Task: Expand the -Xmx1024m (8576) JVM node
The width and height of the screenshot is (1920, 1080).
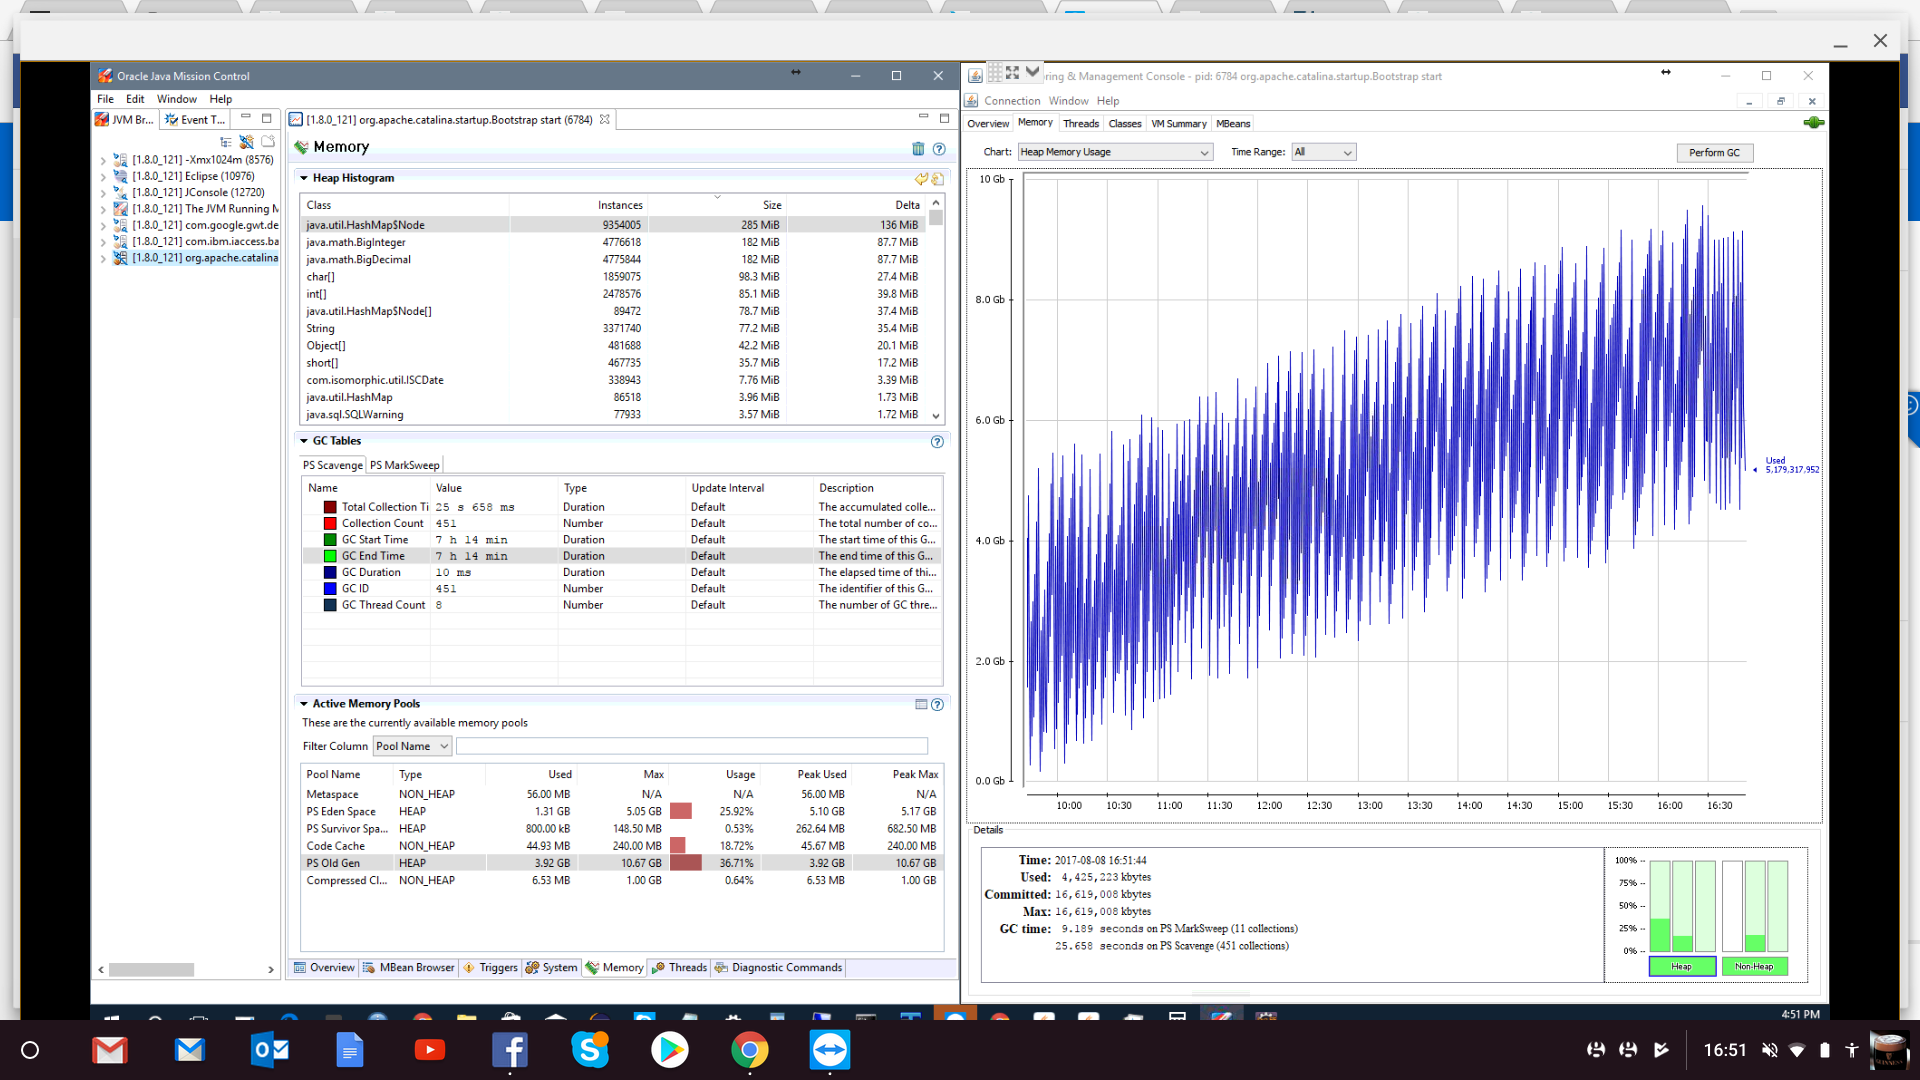Action: [x=103, y=160]
